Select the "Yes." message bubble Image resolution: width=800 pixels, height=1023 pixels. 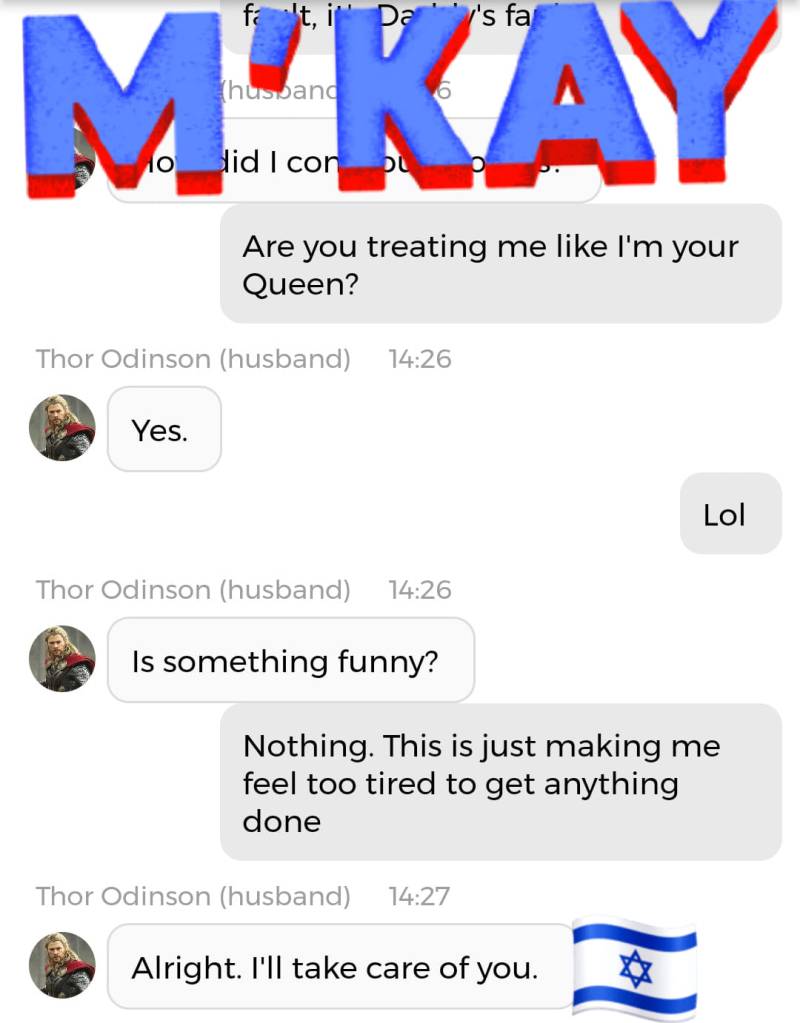coord(164,429)
